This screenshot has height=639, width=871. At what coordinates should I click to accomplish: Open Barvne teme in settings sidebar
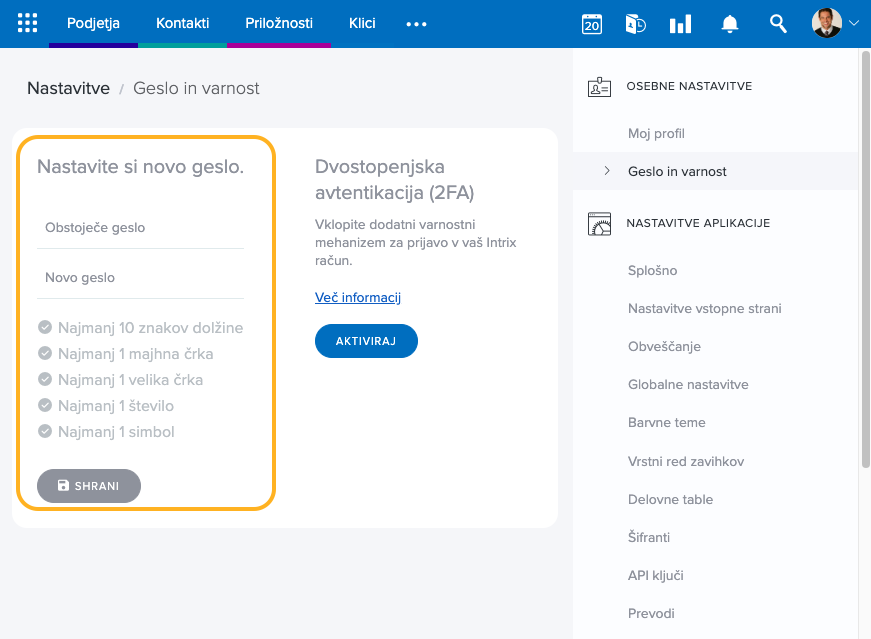[x=666, y=423]
